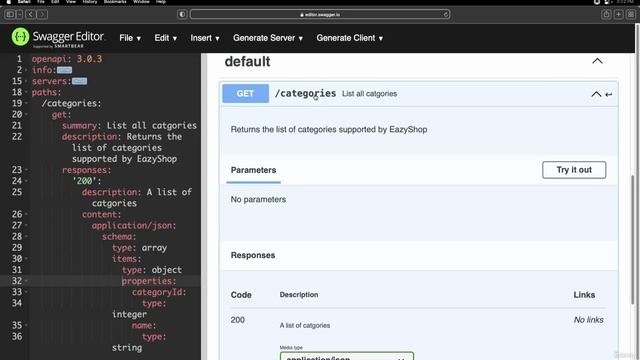This screenshot has height=360, width=640.
Task: Click the 'Returns the list of categories' description
Action: tap(329, 129)
